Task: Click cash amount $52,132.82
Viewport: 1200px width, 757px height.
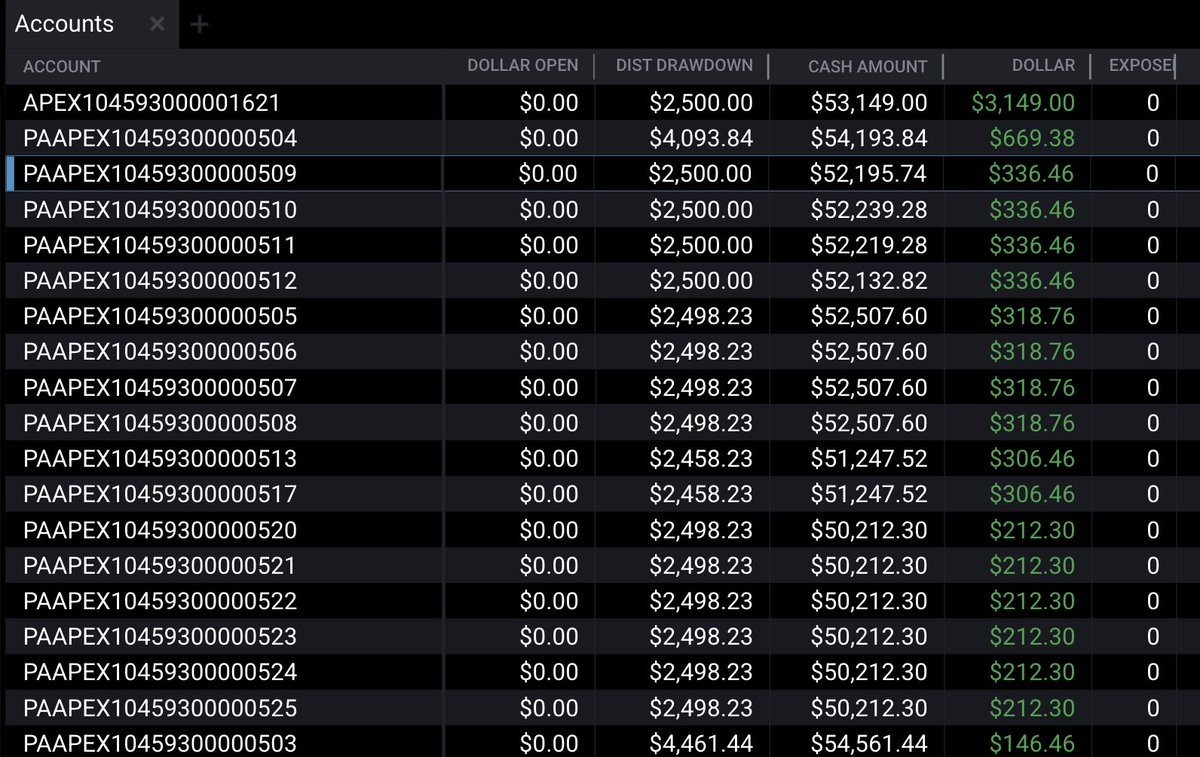Action: click(869, 281)
